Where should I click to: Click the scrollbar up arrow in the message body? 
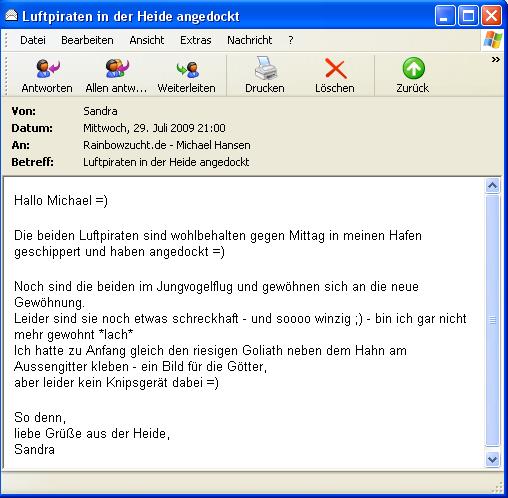point(493,186)
